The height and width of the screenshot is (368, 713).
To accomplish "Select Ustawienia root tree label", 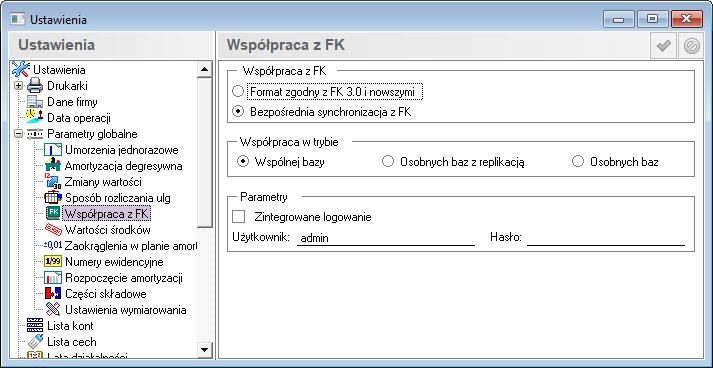I will tap(59, 70).
